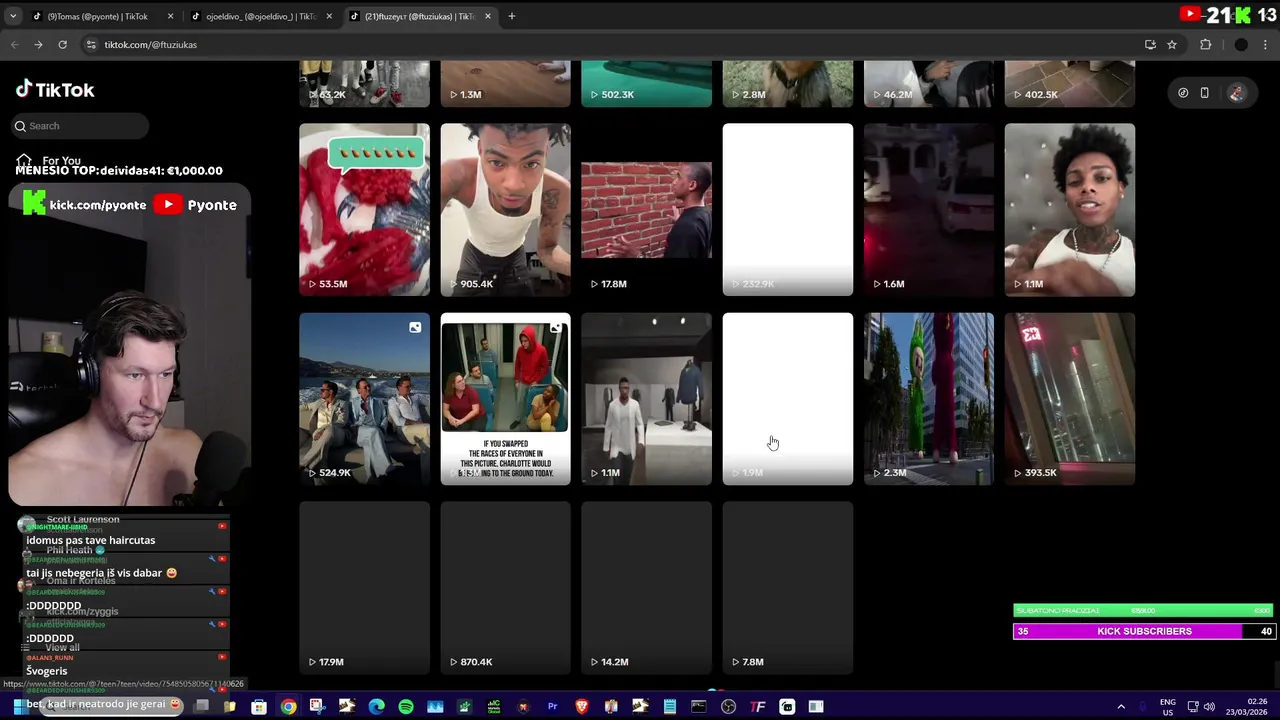
Task: Open the boat photo post with 524.9K views
Action: tap(364, 398)
